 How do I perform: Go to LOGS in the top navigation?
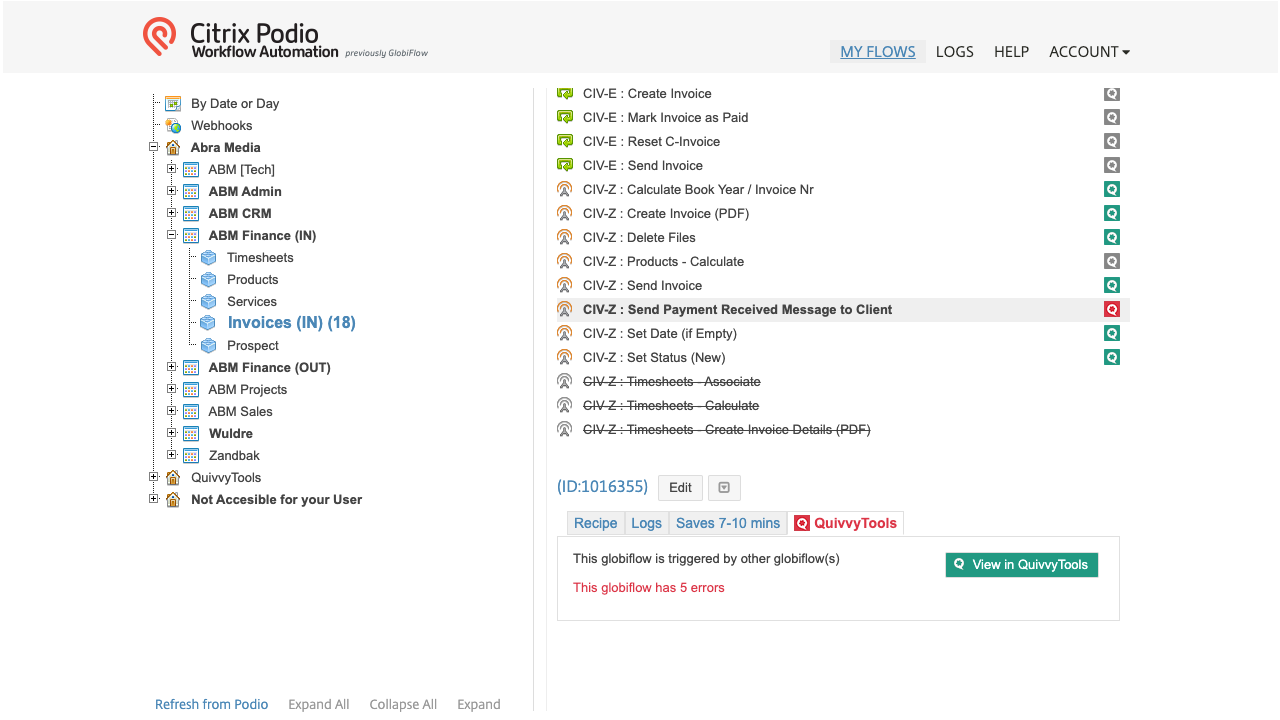954,52
